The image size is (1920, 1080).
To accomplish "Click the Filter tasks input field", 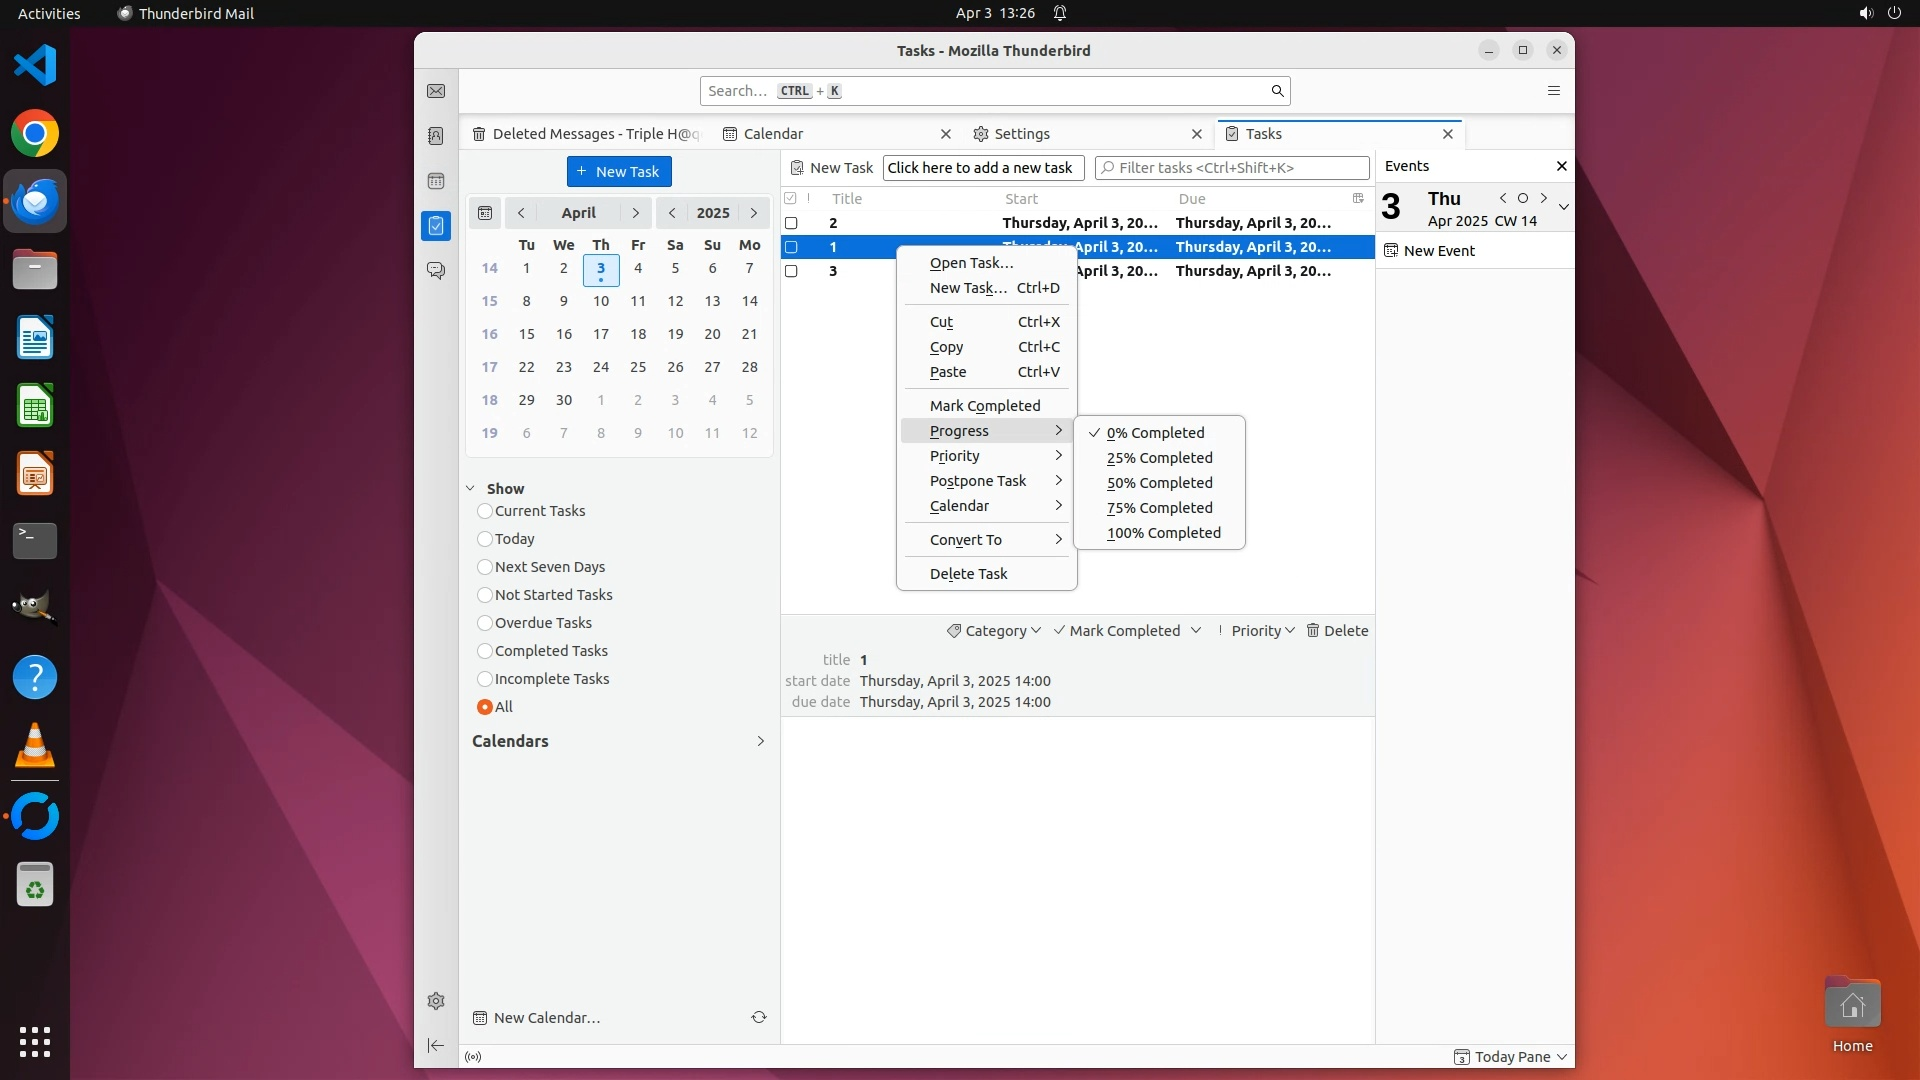I will [1240, 168].
